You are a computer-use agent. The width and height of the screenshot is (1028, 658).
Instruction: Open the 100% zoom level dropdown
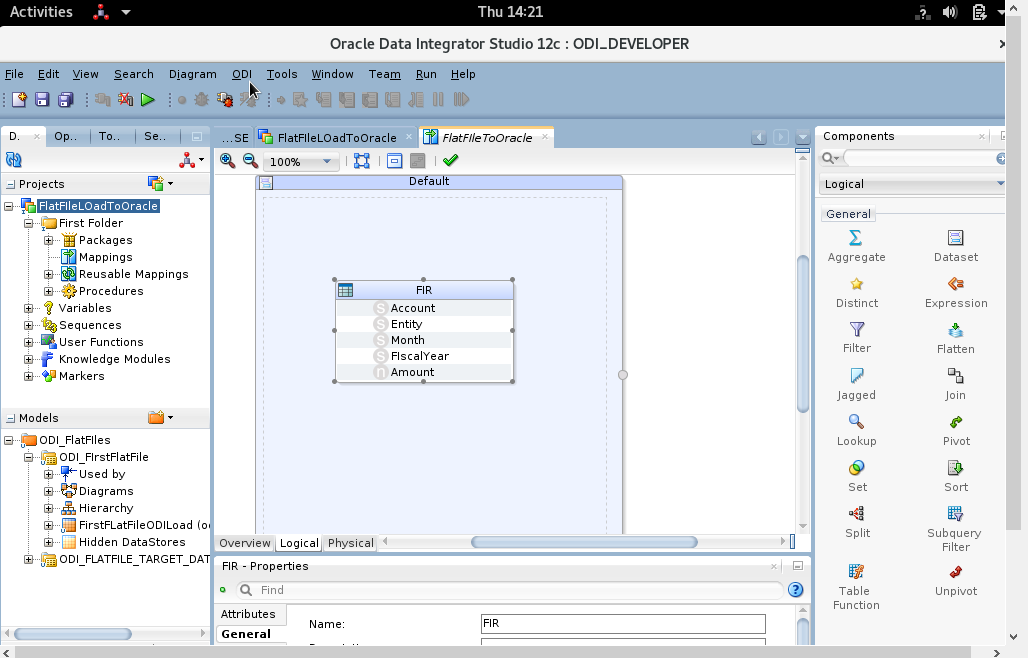(x=326, y=161)
